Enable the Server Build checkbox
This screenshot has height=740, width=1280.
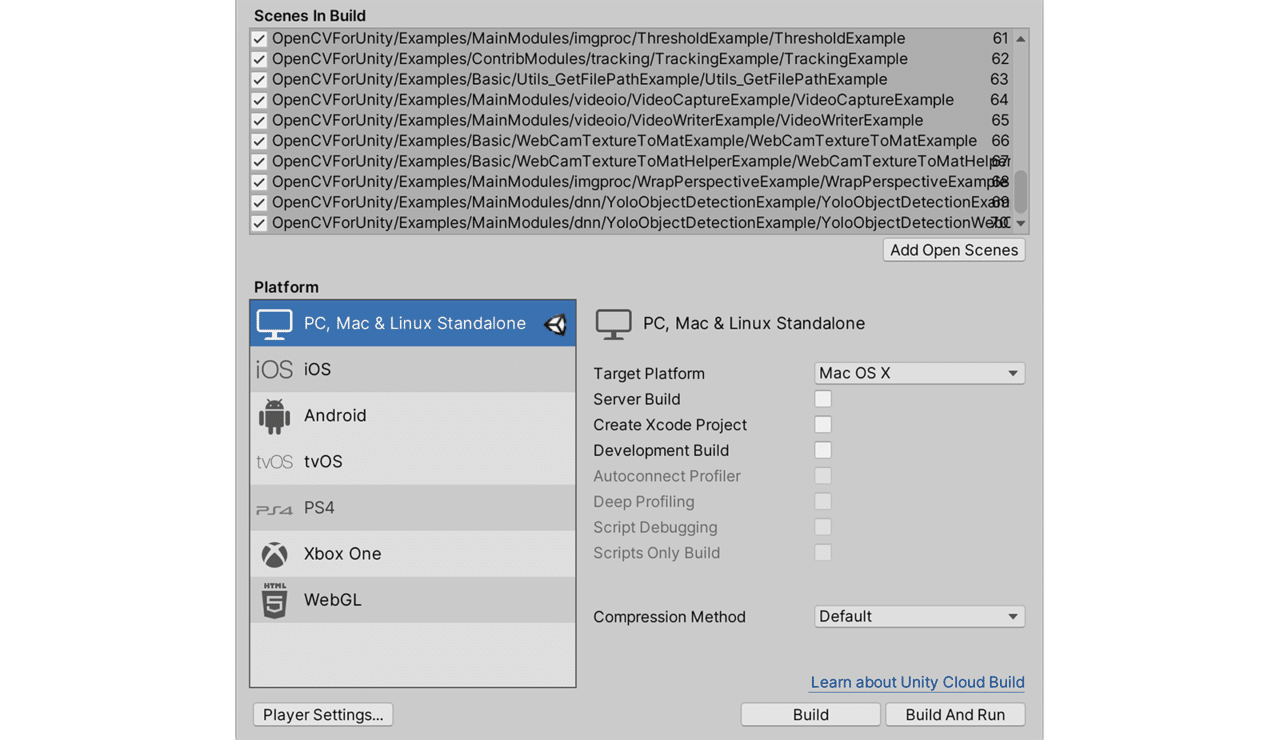823,399
